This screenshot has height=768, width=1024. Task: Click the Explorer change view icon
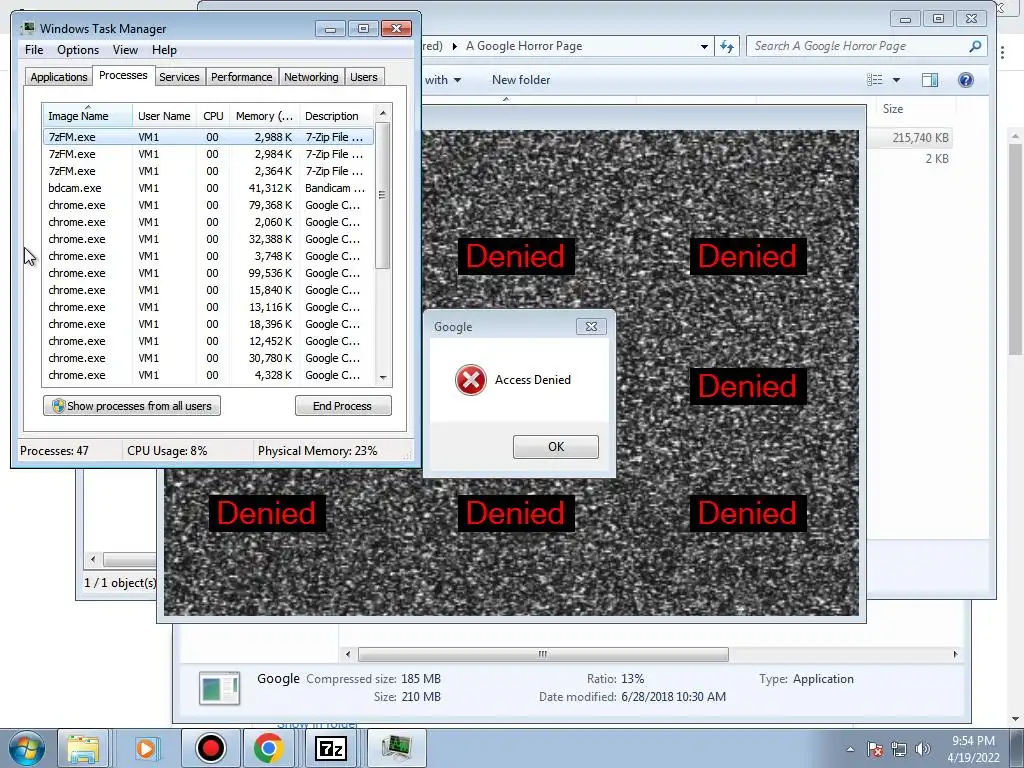pyautogui.click(x=874, y=80)
